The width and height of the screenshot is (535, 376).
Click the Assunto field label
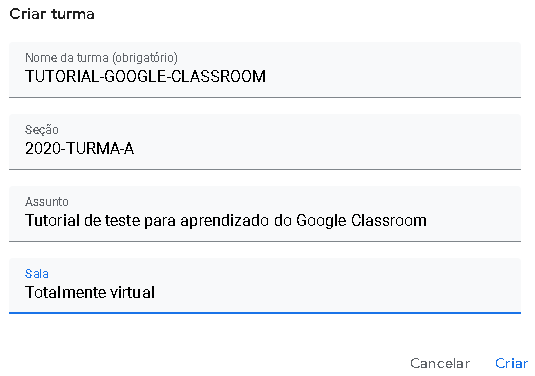point(47,202)
